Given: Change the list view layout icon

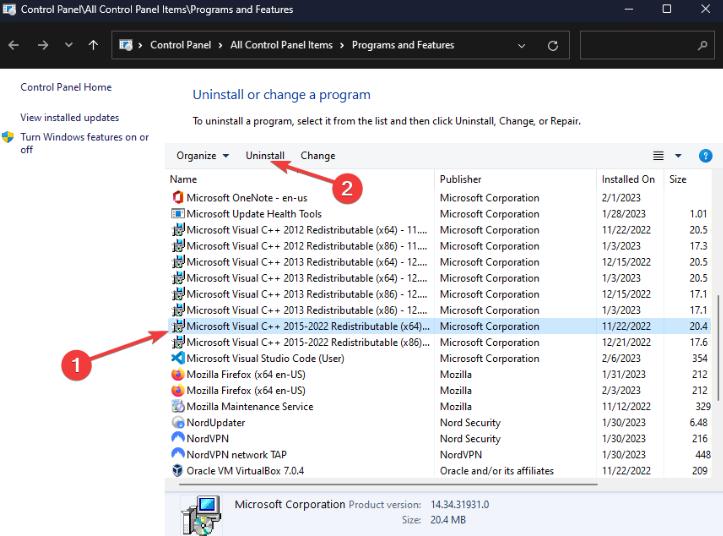Looking at the screenshot, I should tap(658, 156).
